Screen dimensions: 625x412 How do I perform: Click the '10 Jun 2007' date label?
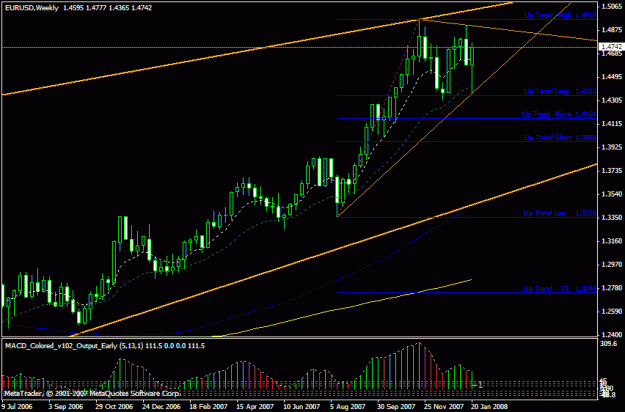click(x=302, y=407)
